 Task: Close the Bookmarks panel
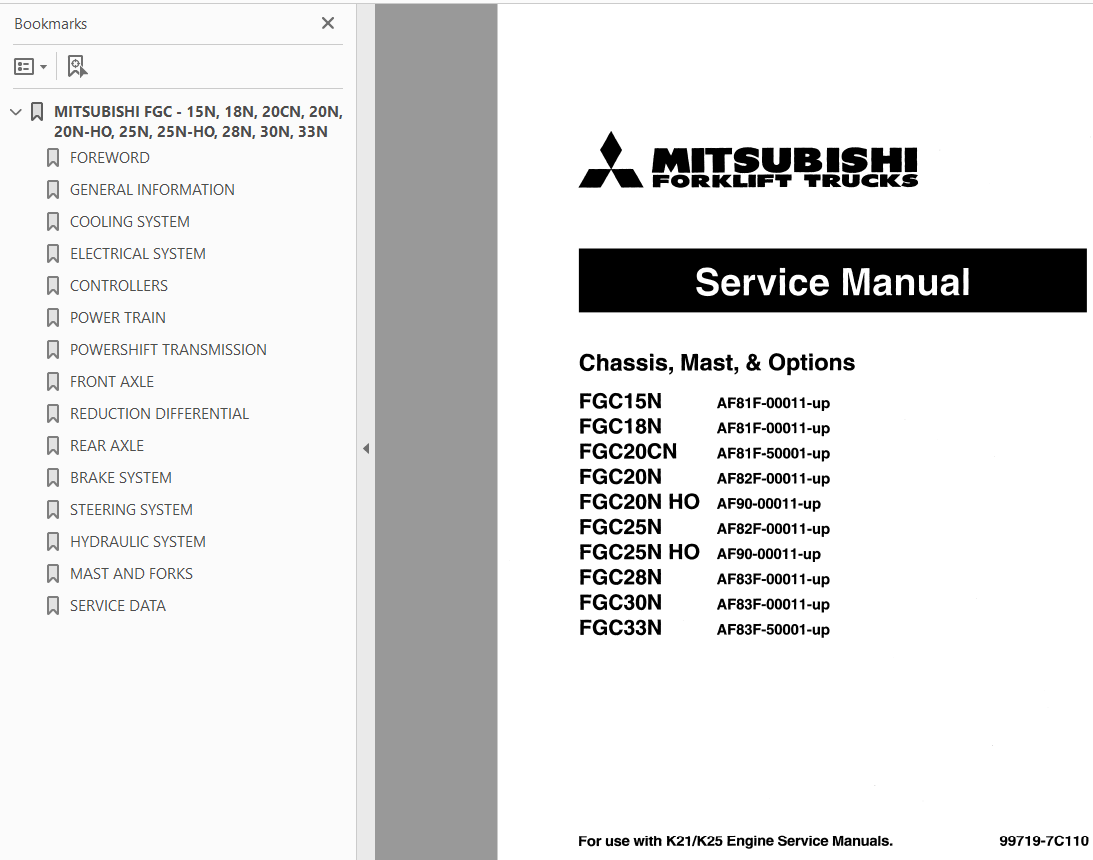(x=328, y=23)
